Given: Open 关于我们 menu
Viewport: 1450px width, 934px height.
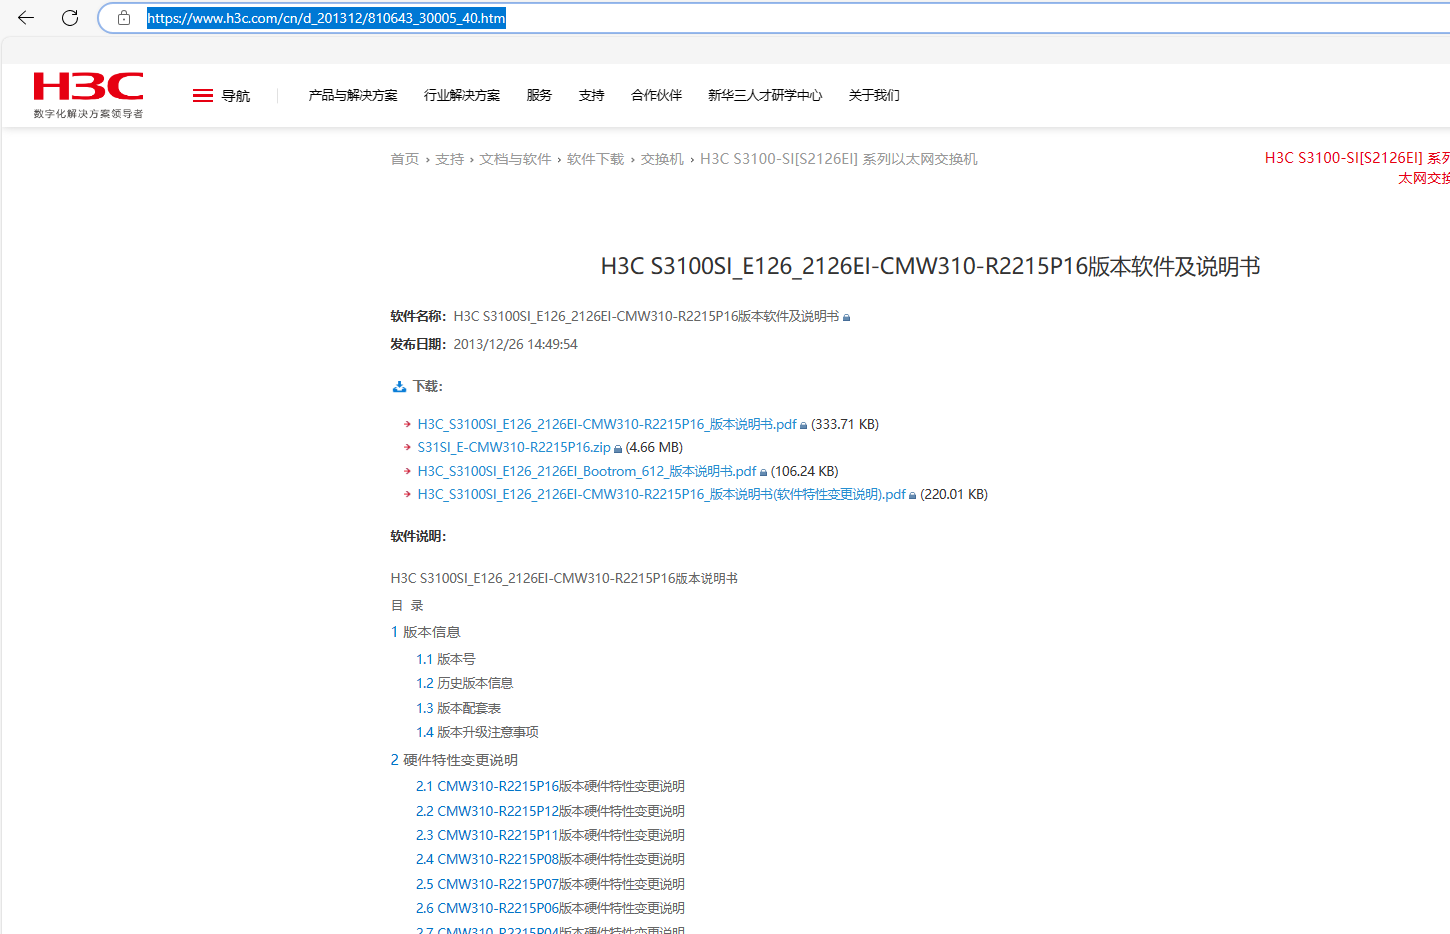Looking at the screenshot, I should [x=874, y=96].
